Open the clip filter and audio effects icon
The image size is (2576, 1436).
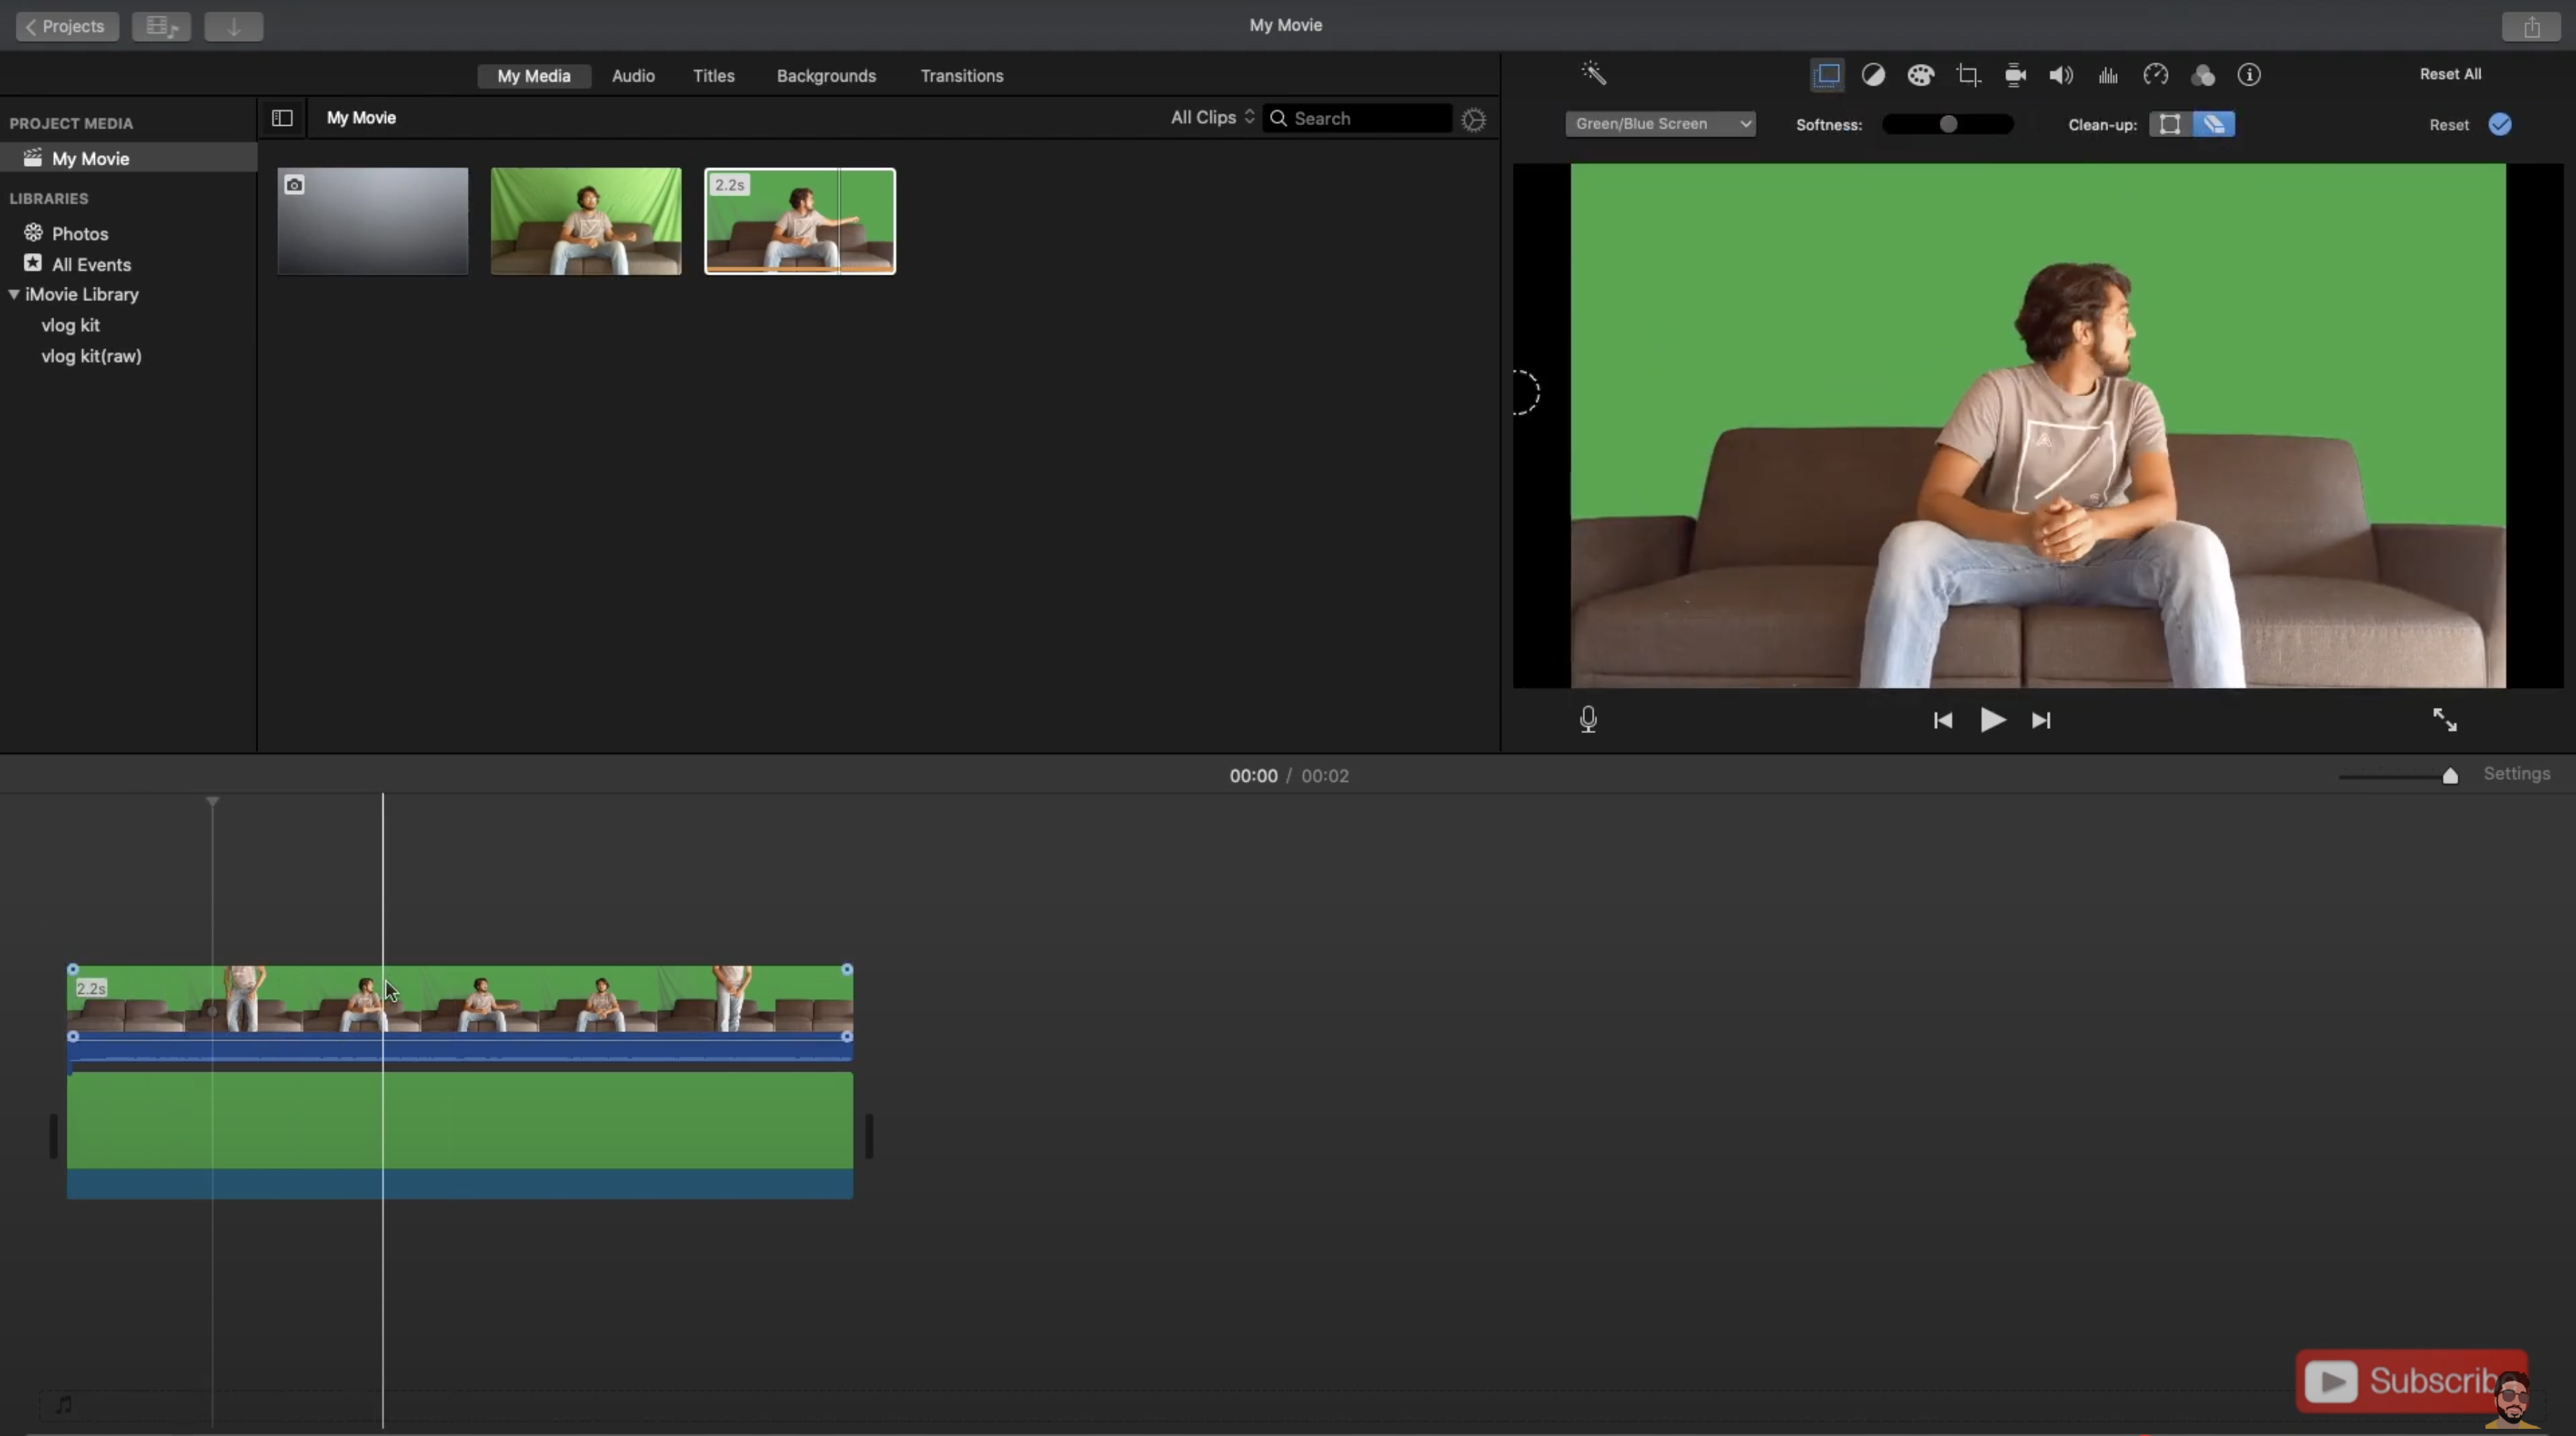[2202, 75]
